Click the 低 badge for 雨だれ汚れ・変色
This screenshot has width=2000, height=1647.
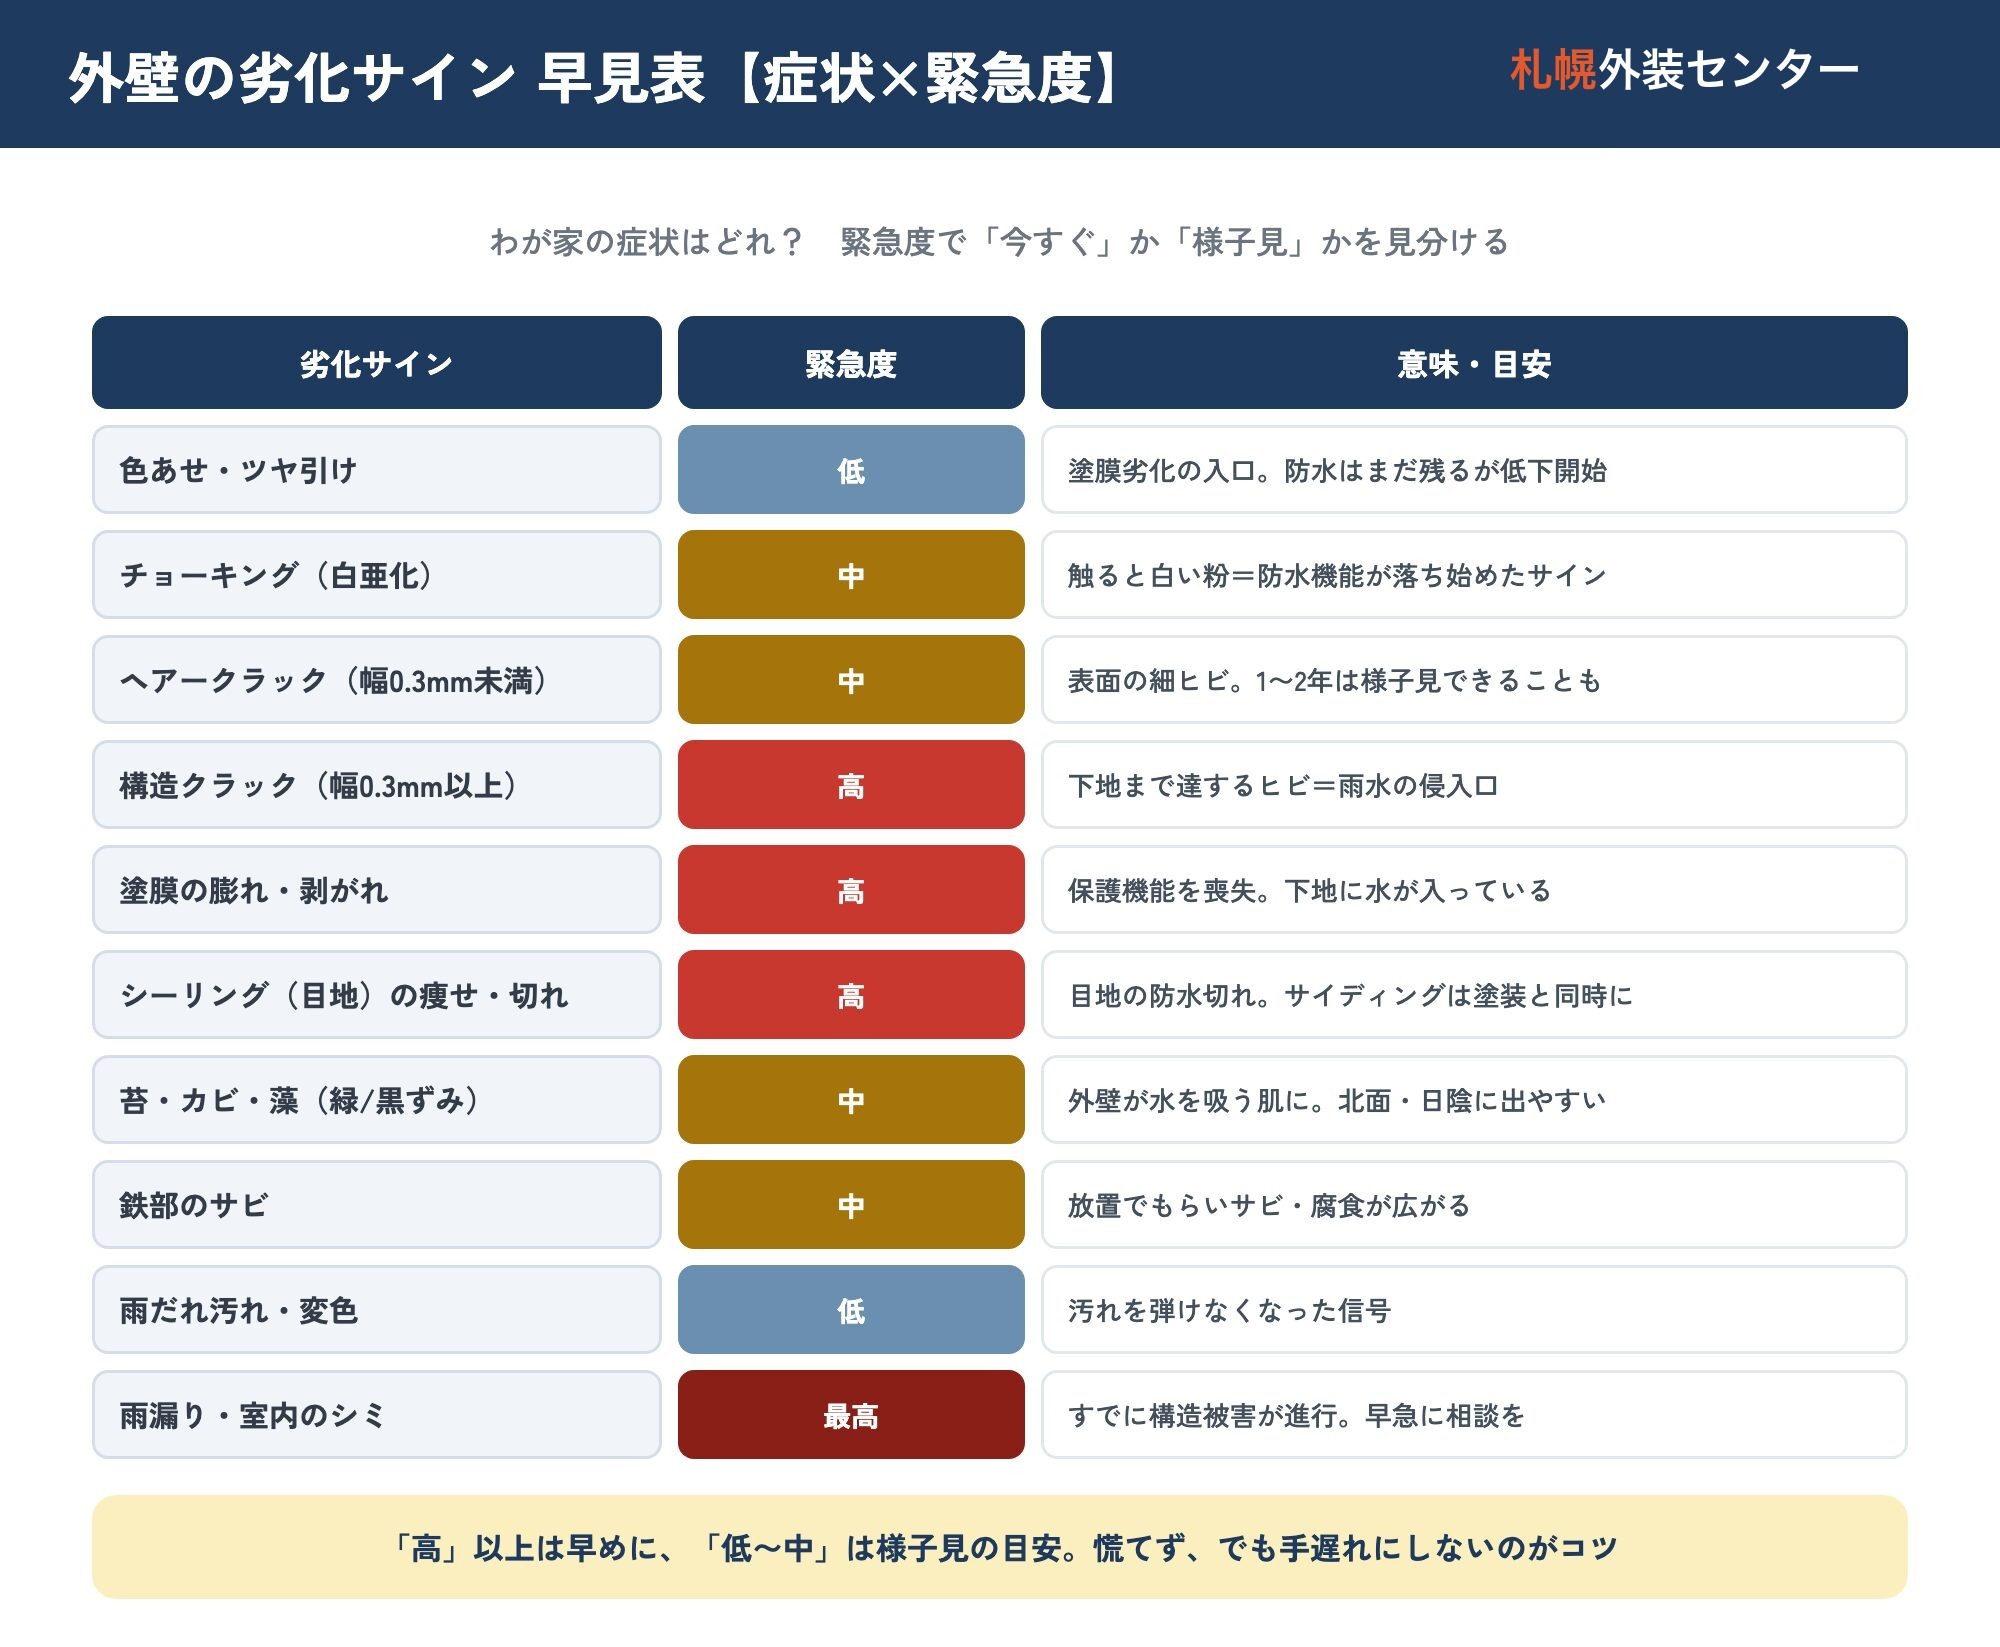[x=851, y=1310]
